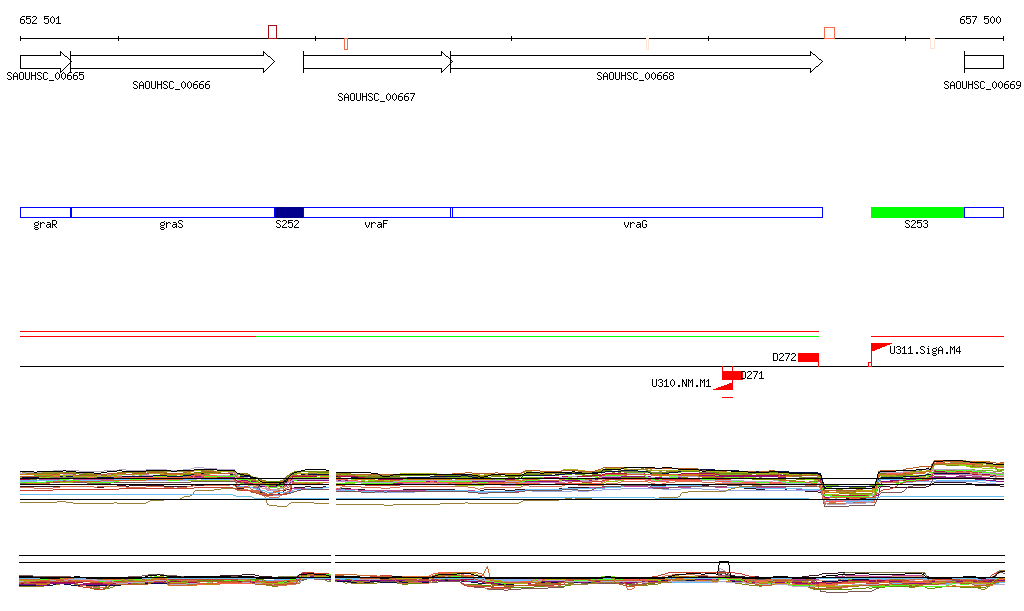Image resolution: width=1024 pixels, height=611 pixels.
Task: Select the SAOUHSC_00668 gene arrow
Action: [636, 62]
